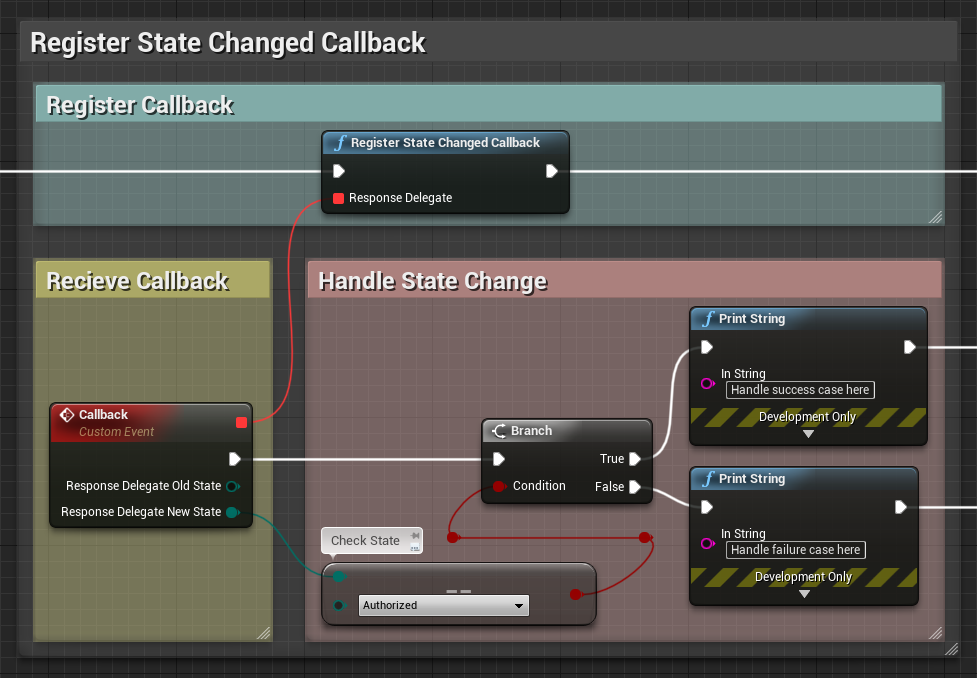Click the Callback event's red delegate output pin

241,422
